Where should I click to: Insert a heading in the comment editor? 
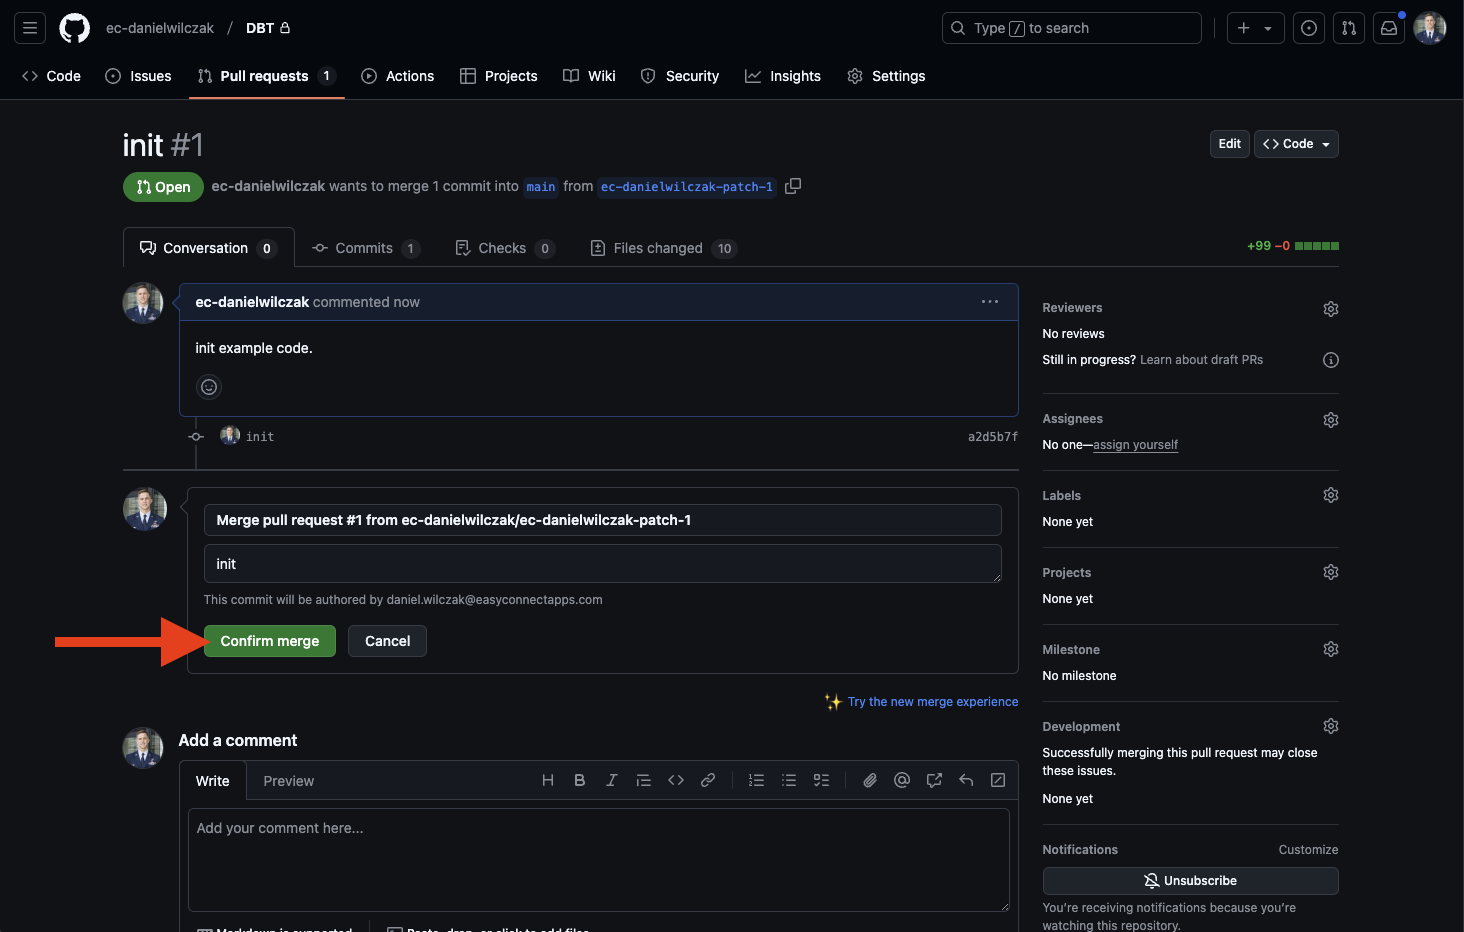[548, 780]
